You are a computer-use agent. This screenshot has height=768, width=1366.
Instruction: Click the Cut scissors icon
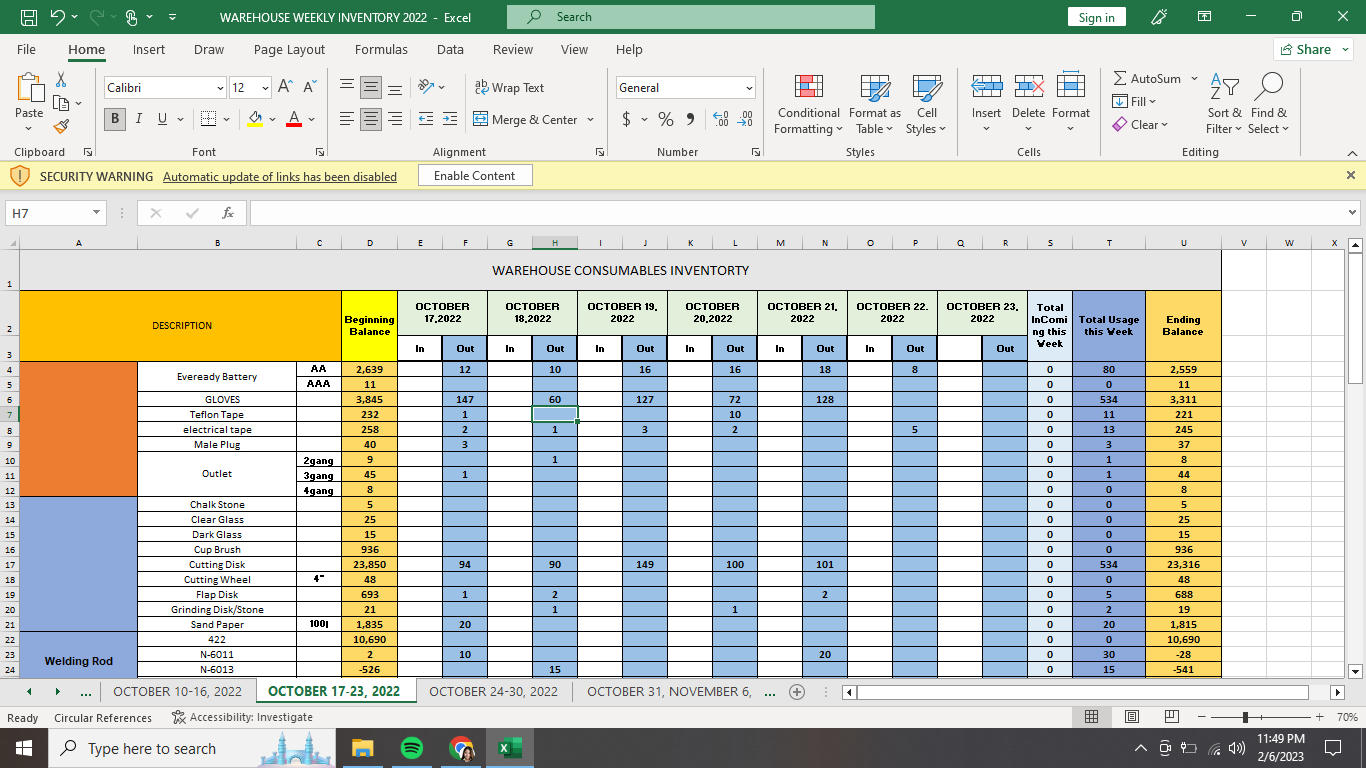pos(61,80)
